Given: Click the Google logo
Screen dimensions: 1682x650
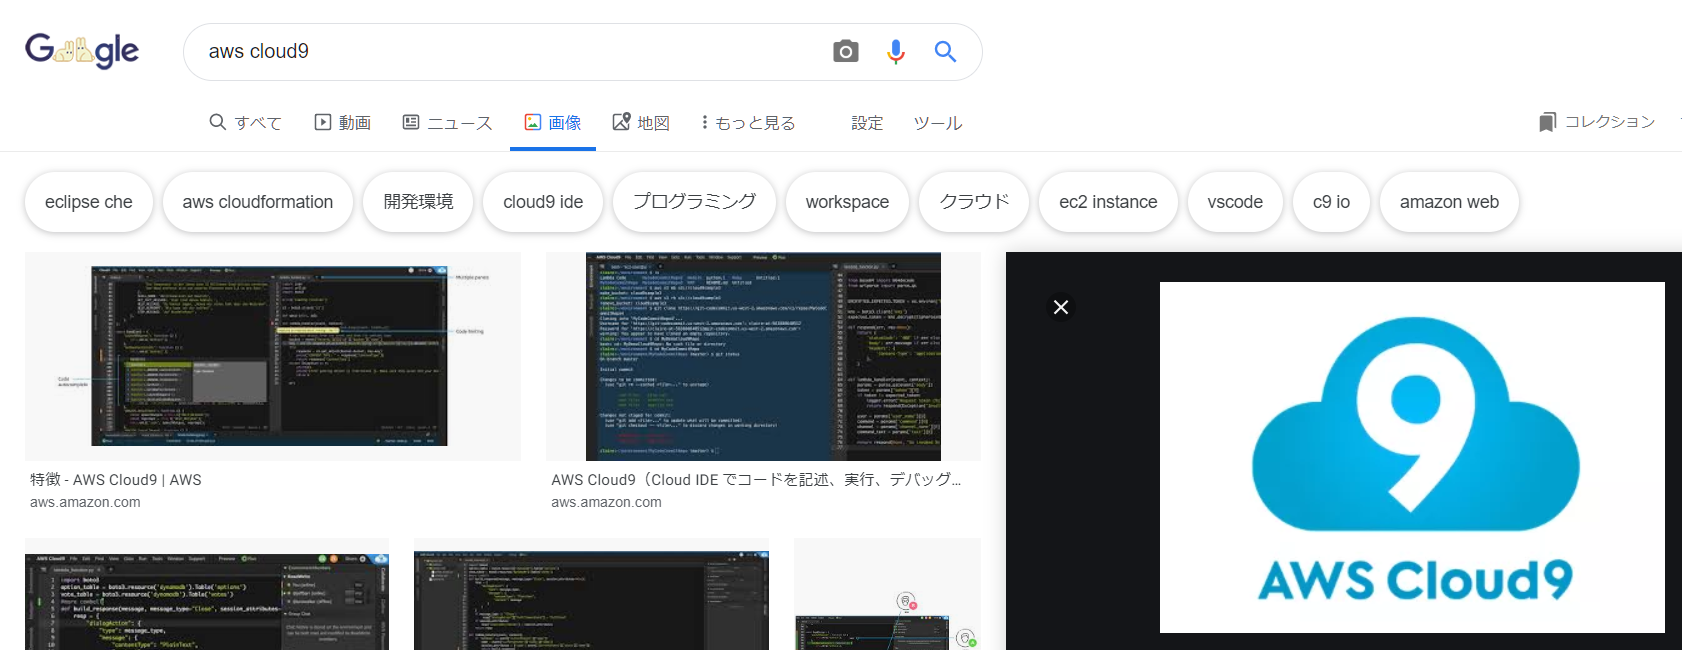Looking at the screenshot, I should coord(82,50).
